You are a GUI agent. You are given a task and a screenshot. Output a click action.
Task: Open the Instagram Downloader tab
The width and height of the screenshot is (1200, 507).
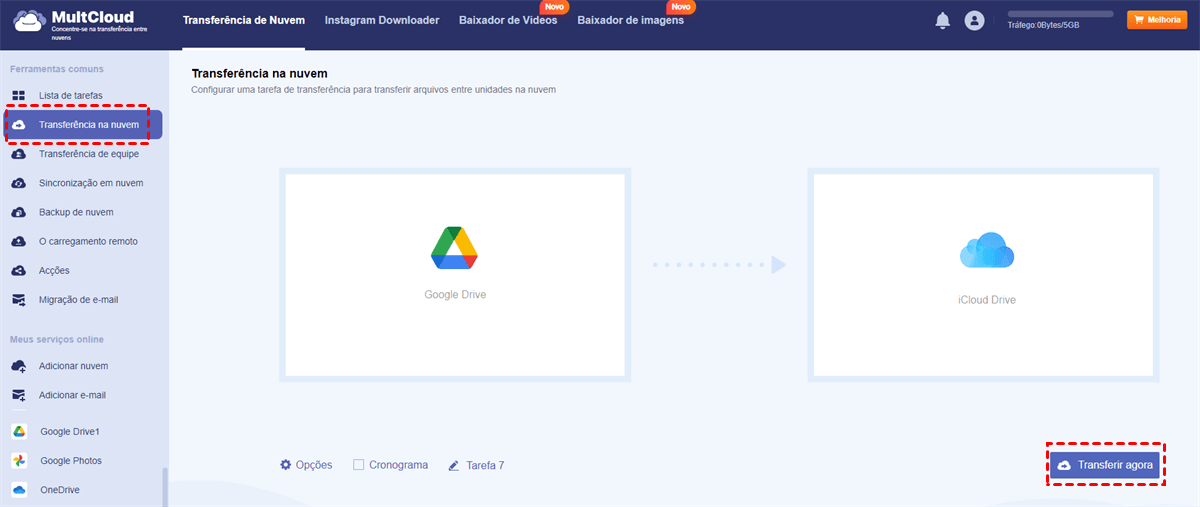point(382,20)
